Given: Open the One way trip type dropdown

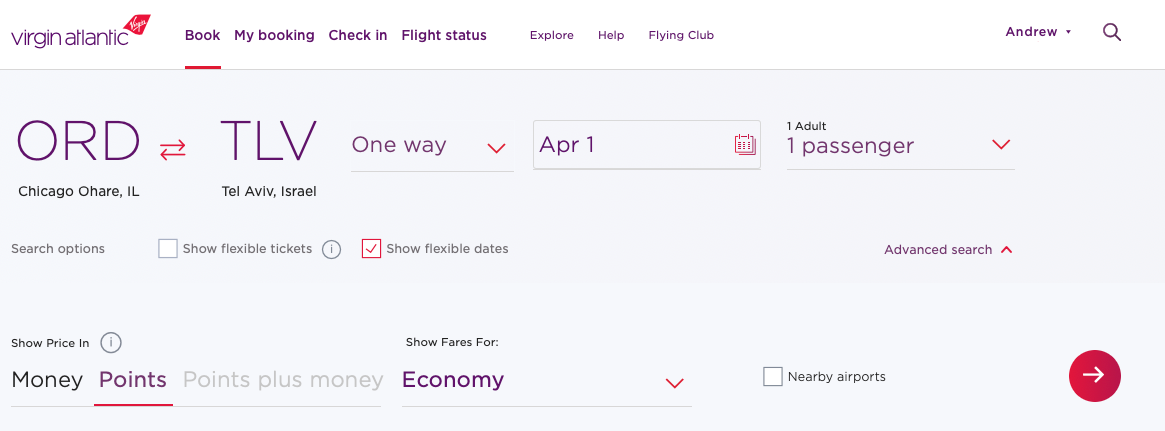Looking at the screenshot, I should (432, 146).
